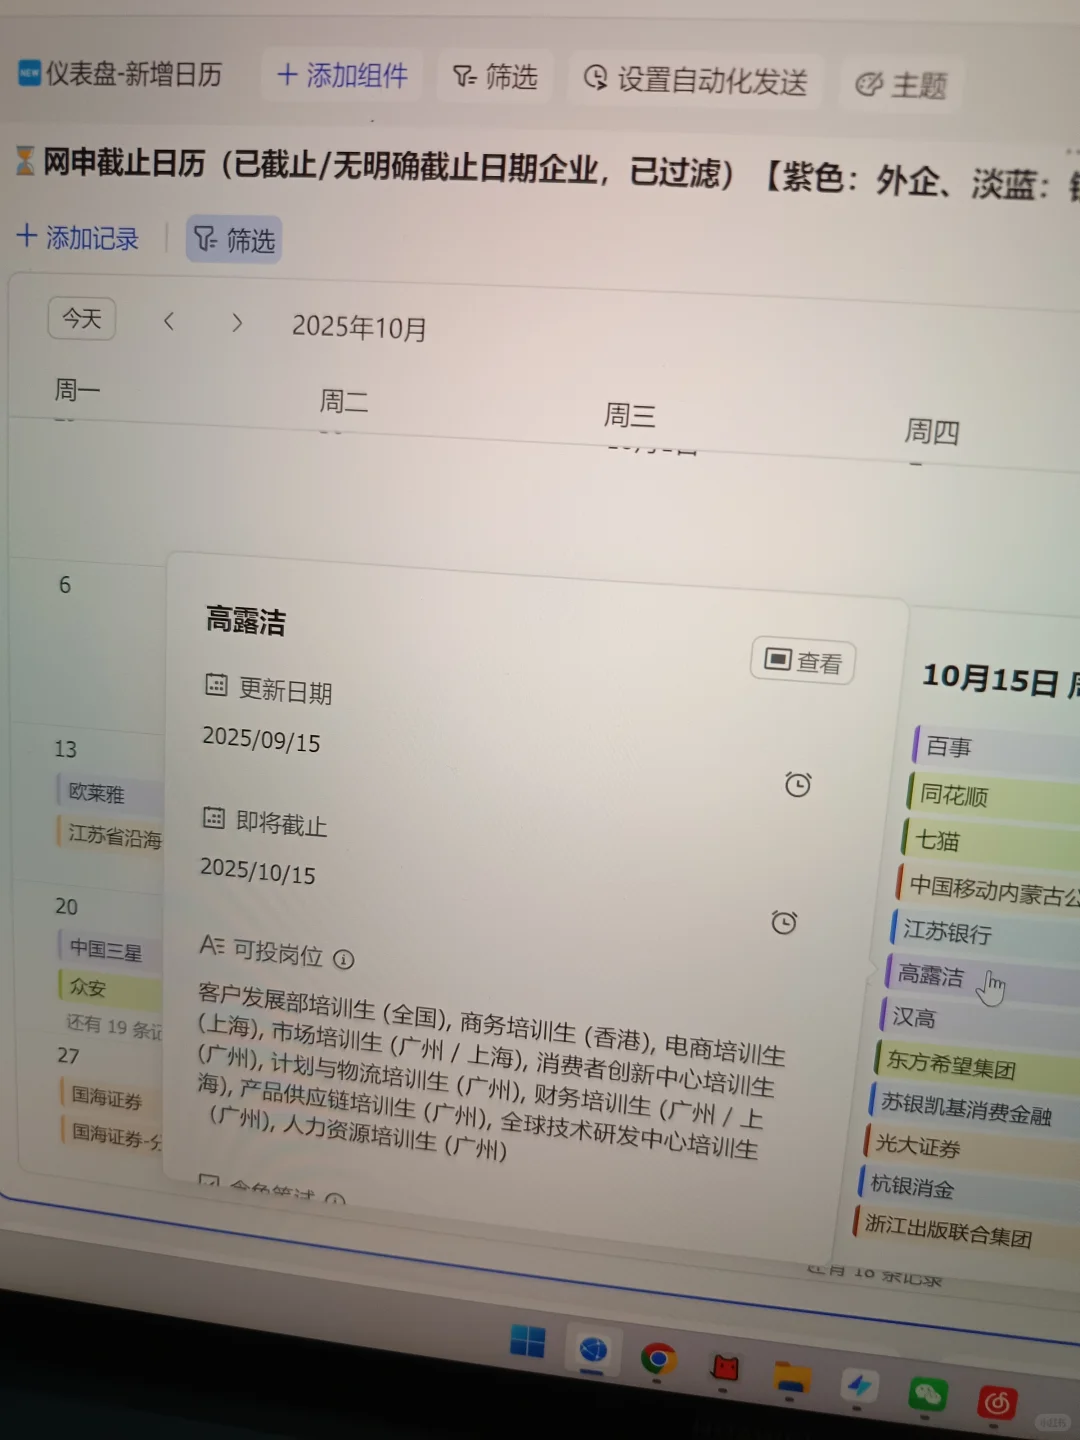
Task: Open 浙江出版联合集团 record
Action: [x=965, y=1232]
